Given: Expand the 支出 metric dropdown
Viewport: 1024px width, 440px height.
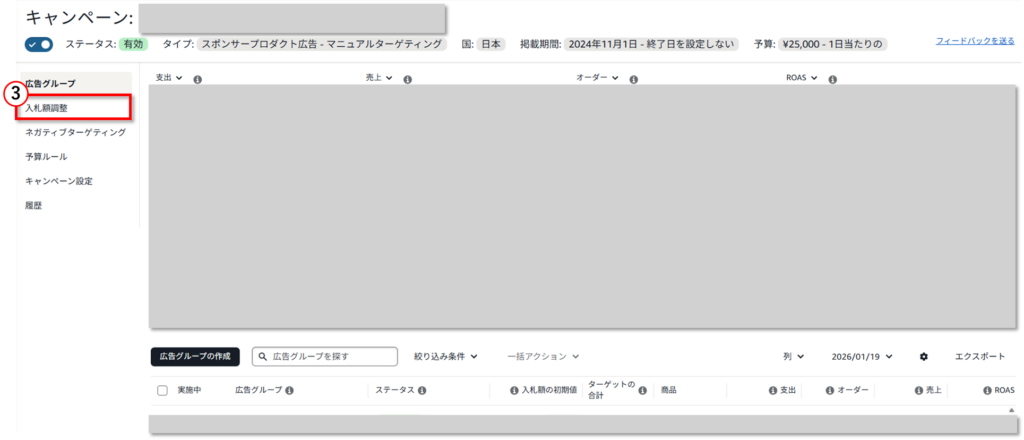Looking at the screenshot, I should pos(168,78).
